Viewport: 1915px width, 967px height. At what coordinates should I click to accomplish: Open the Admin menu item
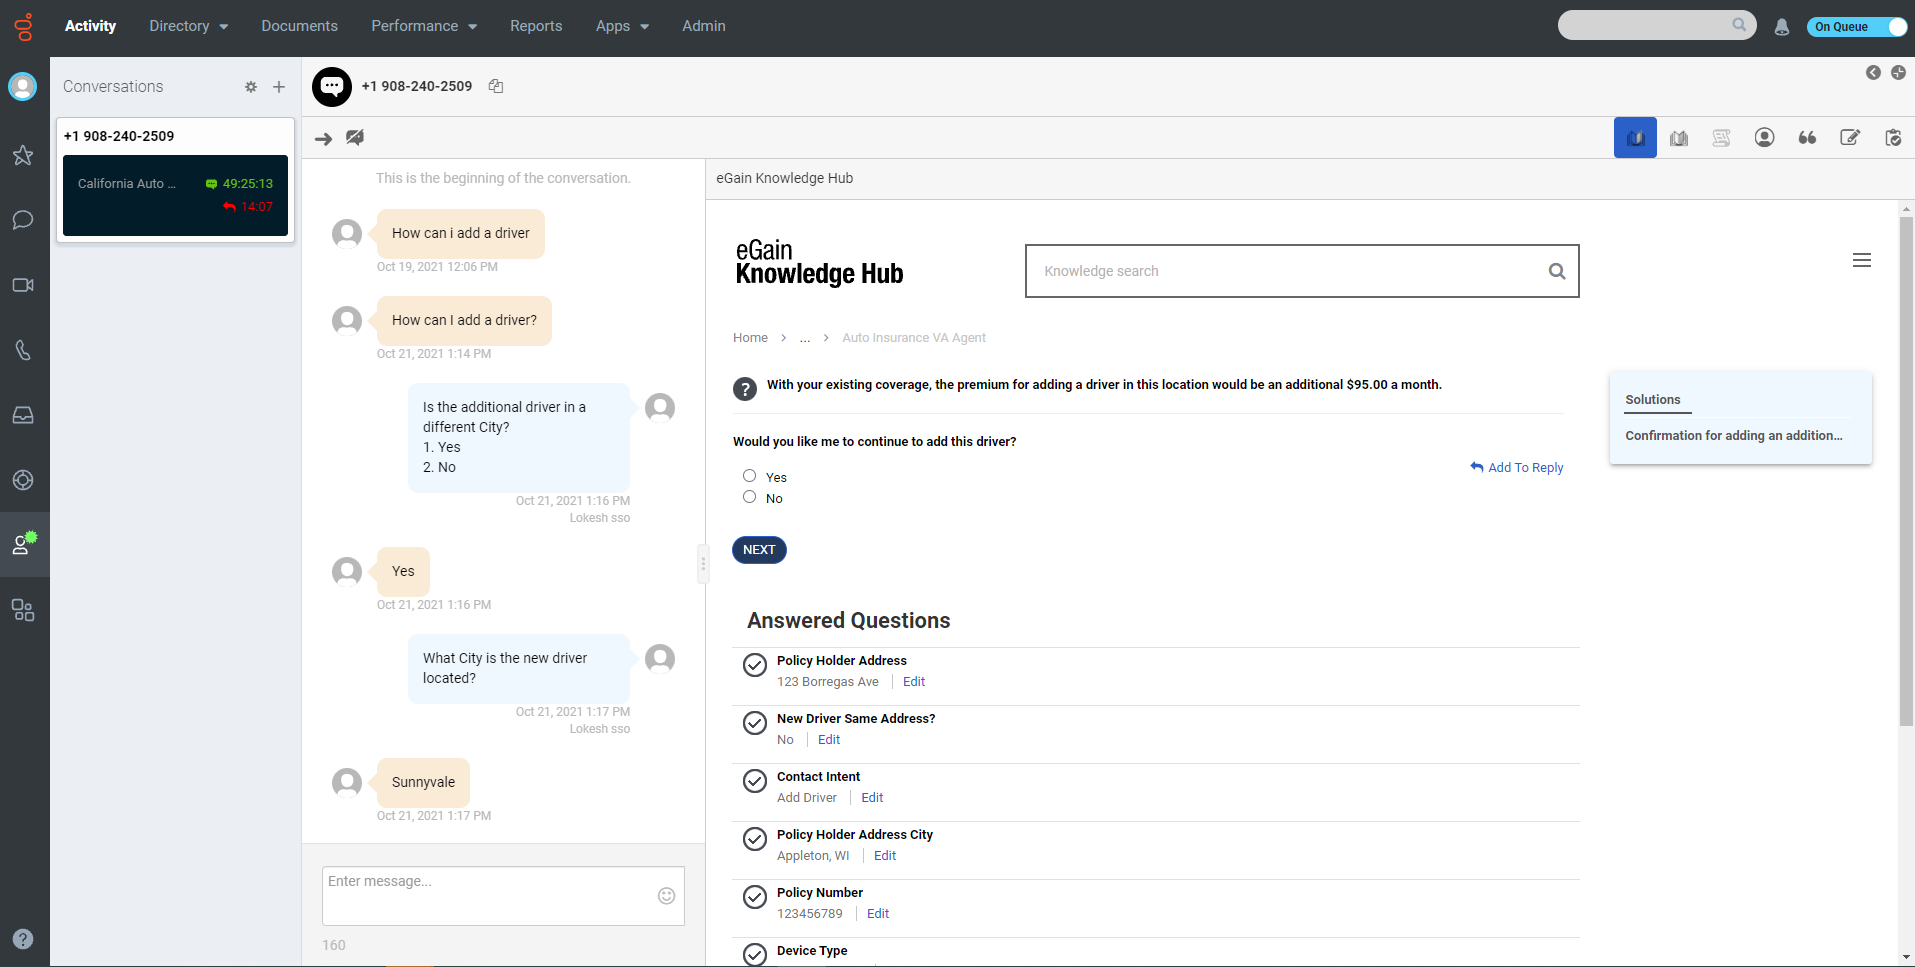(x=703, y=26)
